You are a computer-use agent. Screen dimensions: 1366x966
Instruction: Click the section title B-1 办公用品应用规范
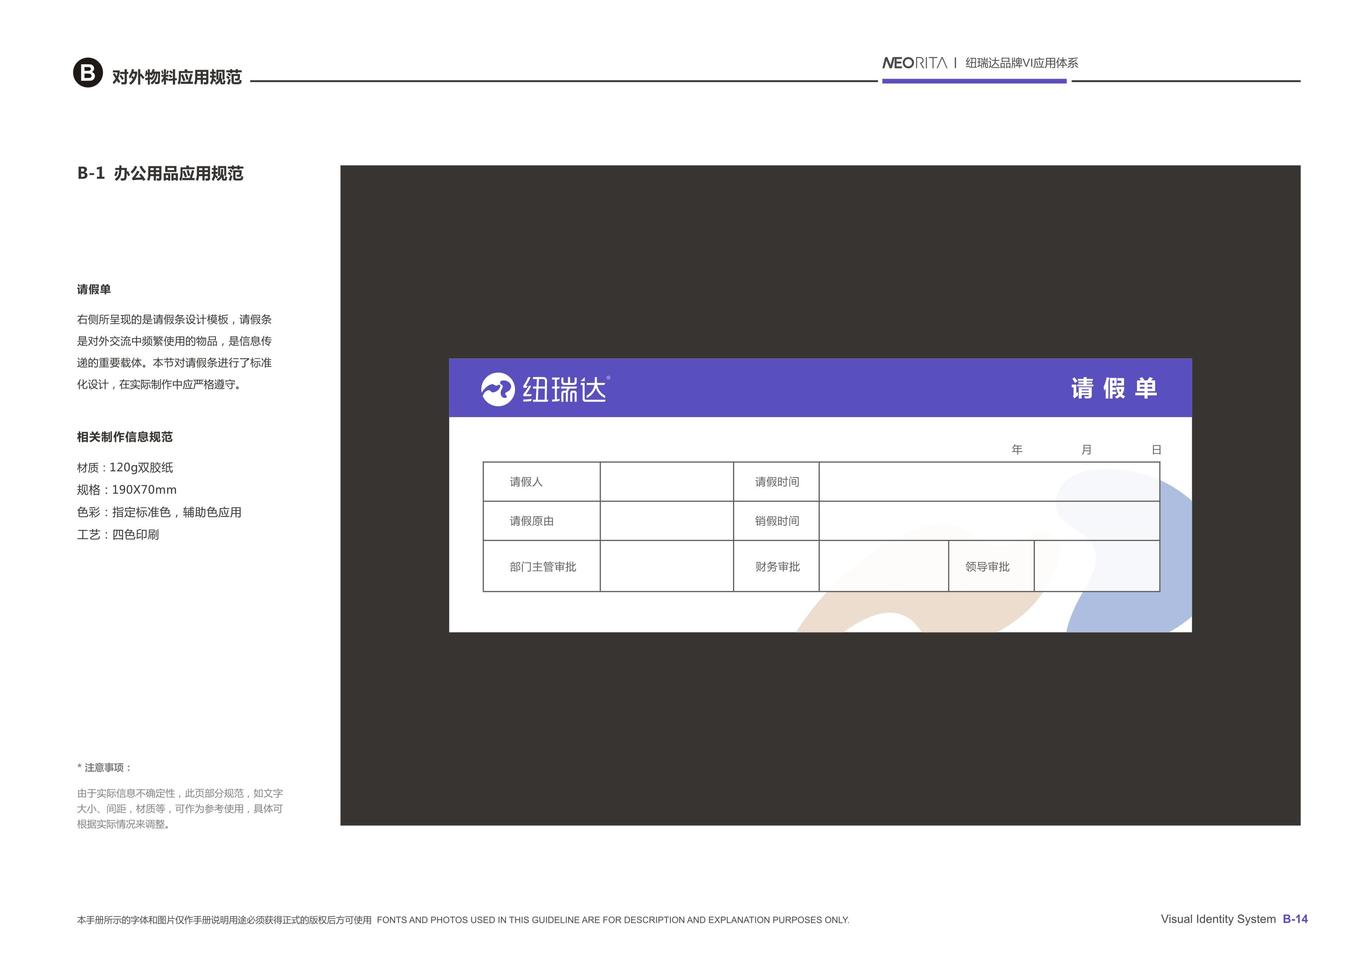160,173
